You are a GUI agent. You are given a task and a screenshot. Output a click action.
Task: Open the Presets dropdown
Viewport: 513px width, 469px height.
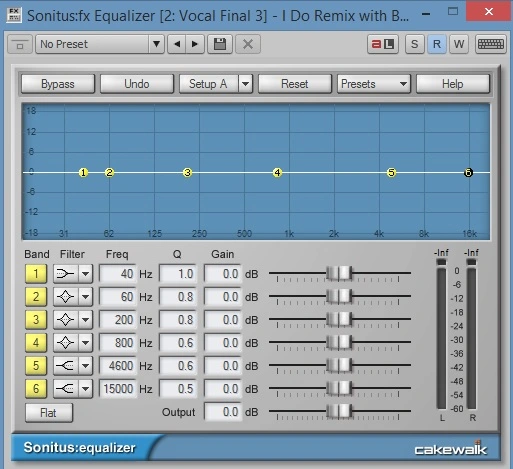[374, 84]
